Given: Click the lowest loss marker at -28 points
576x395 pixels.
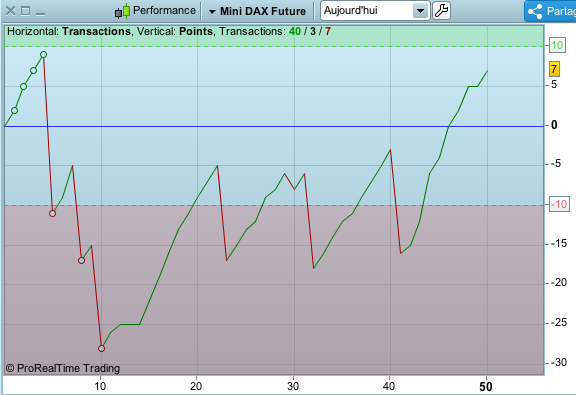Looking at the screenshot, I should pyautogui.click(x=101, y=348).
